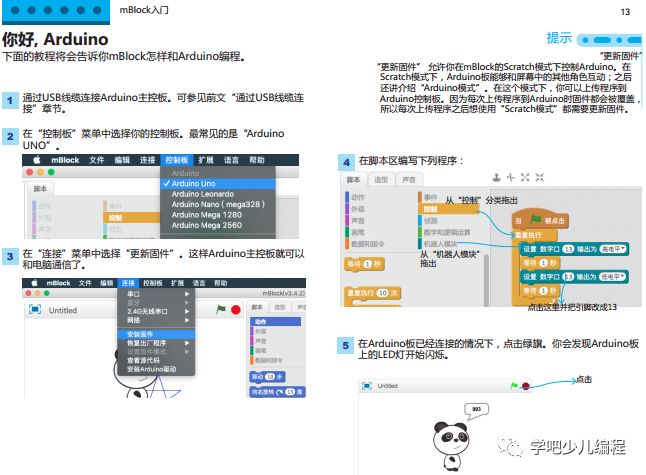Open the Apple menu above the 安装固件 dropdown
The image size is (646, 475).
click(35, 283)
